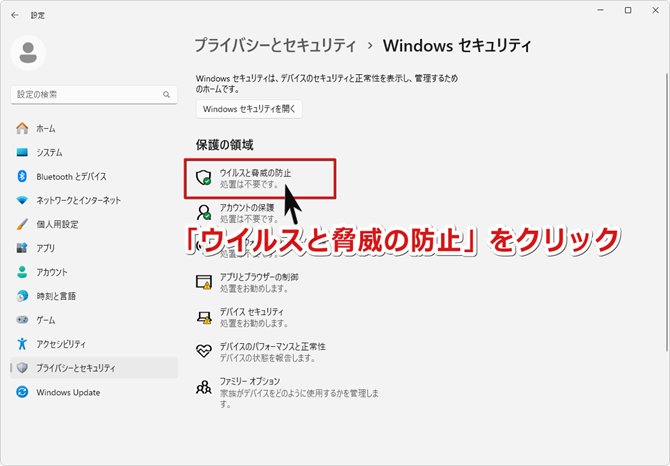Click the account protection person icon
Viewport: 670px width, 466px height.
[x=204, y=212]
